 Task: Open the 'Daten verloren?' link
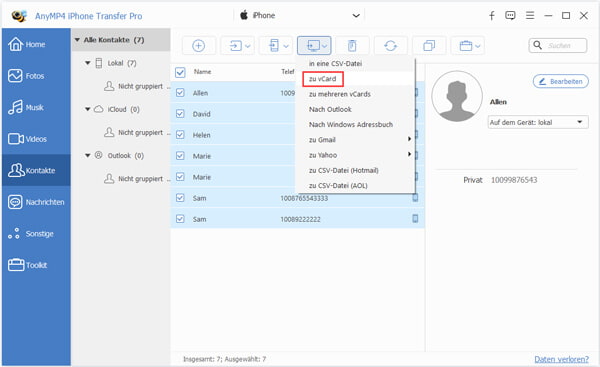click(x=561, y=359)
